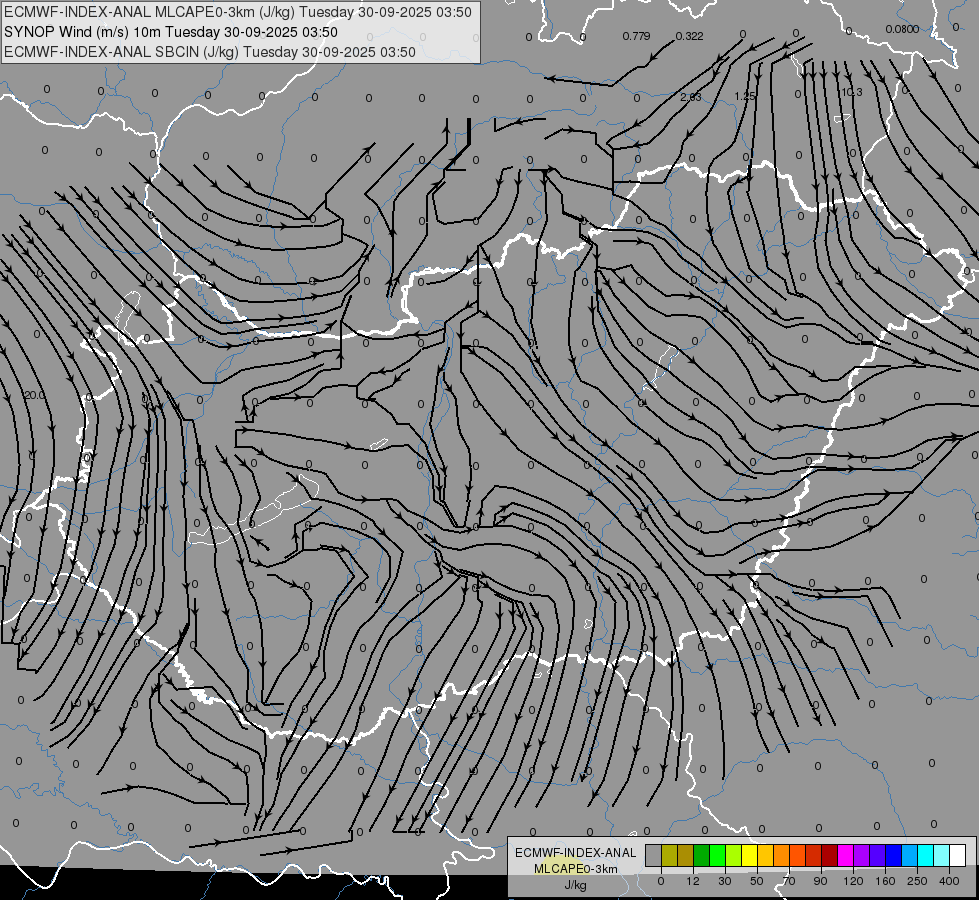This screenshot has height=900, width=979.
Task: Click the pure blue legend swatch
Action: tap(893, 855)
